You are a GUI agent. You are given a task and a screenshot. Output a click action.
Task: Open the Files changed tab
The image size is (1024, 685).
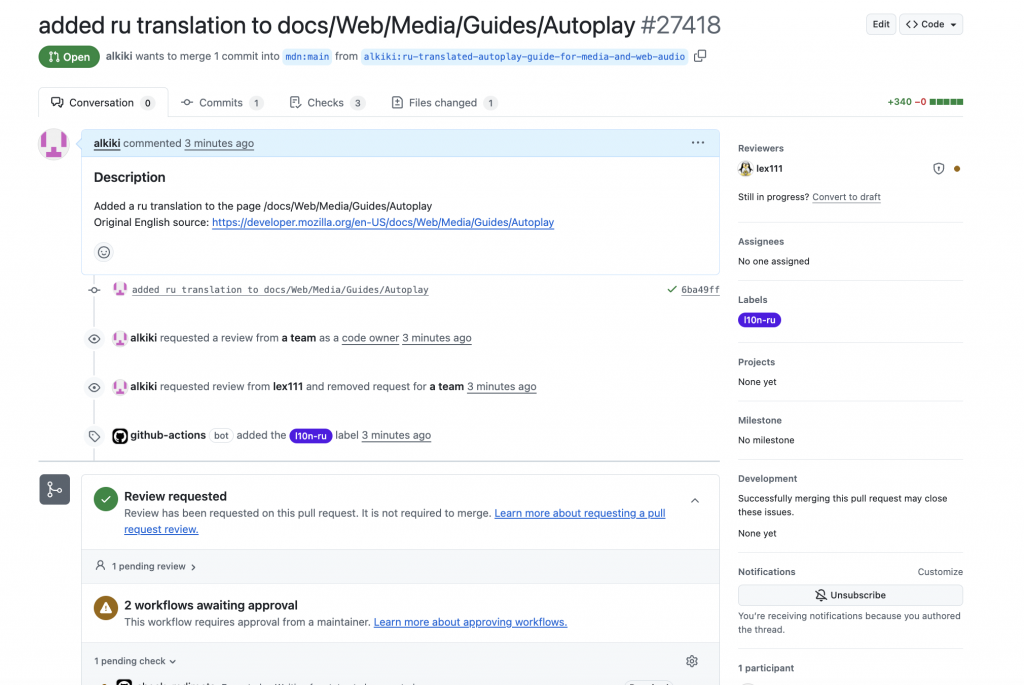coord(443,103)
